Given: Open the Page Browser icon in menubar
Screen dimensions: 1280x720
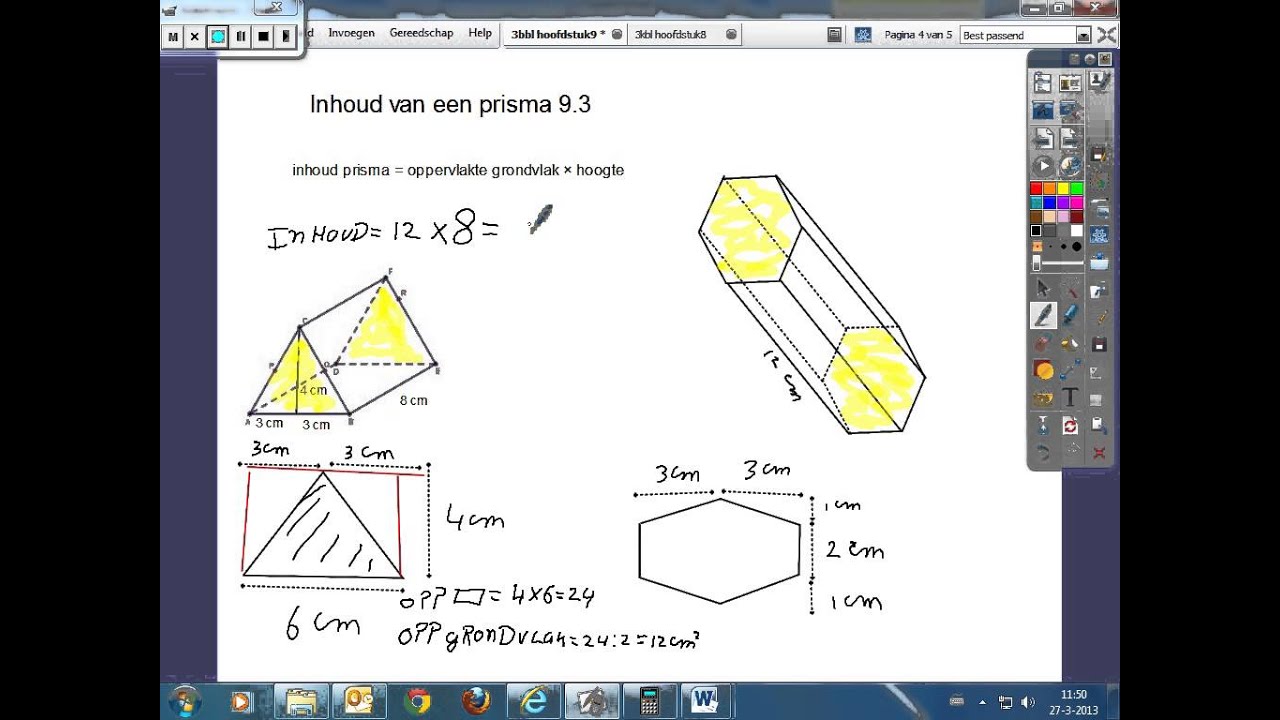Looking at the screenshot, I should tap(834, 34).
